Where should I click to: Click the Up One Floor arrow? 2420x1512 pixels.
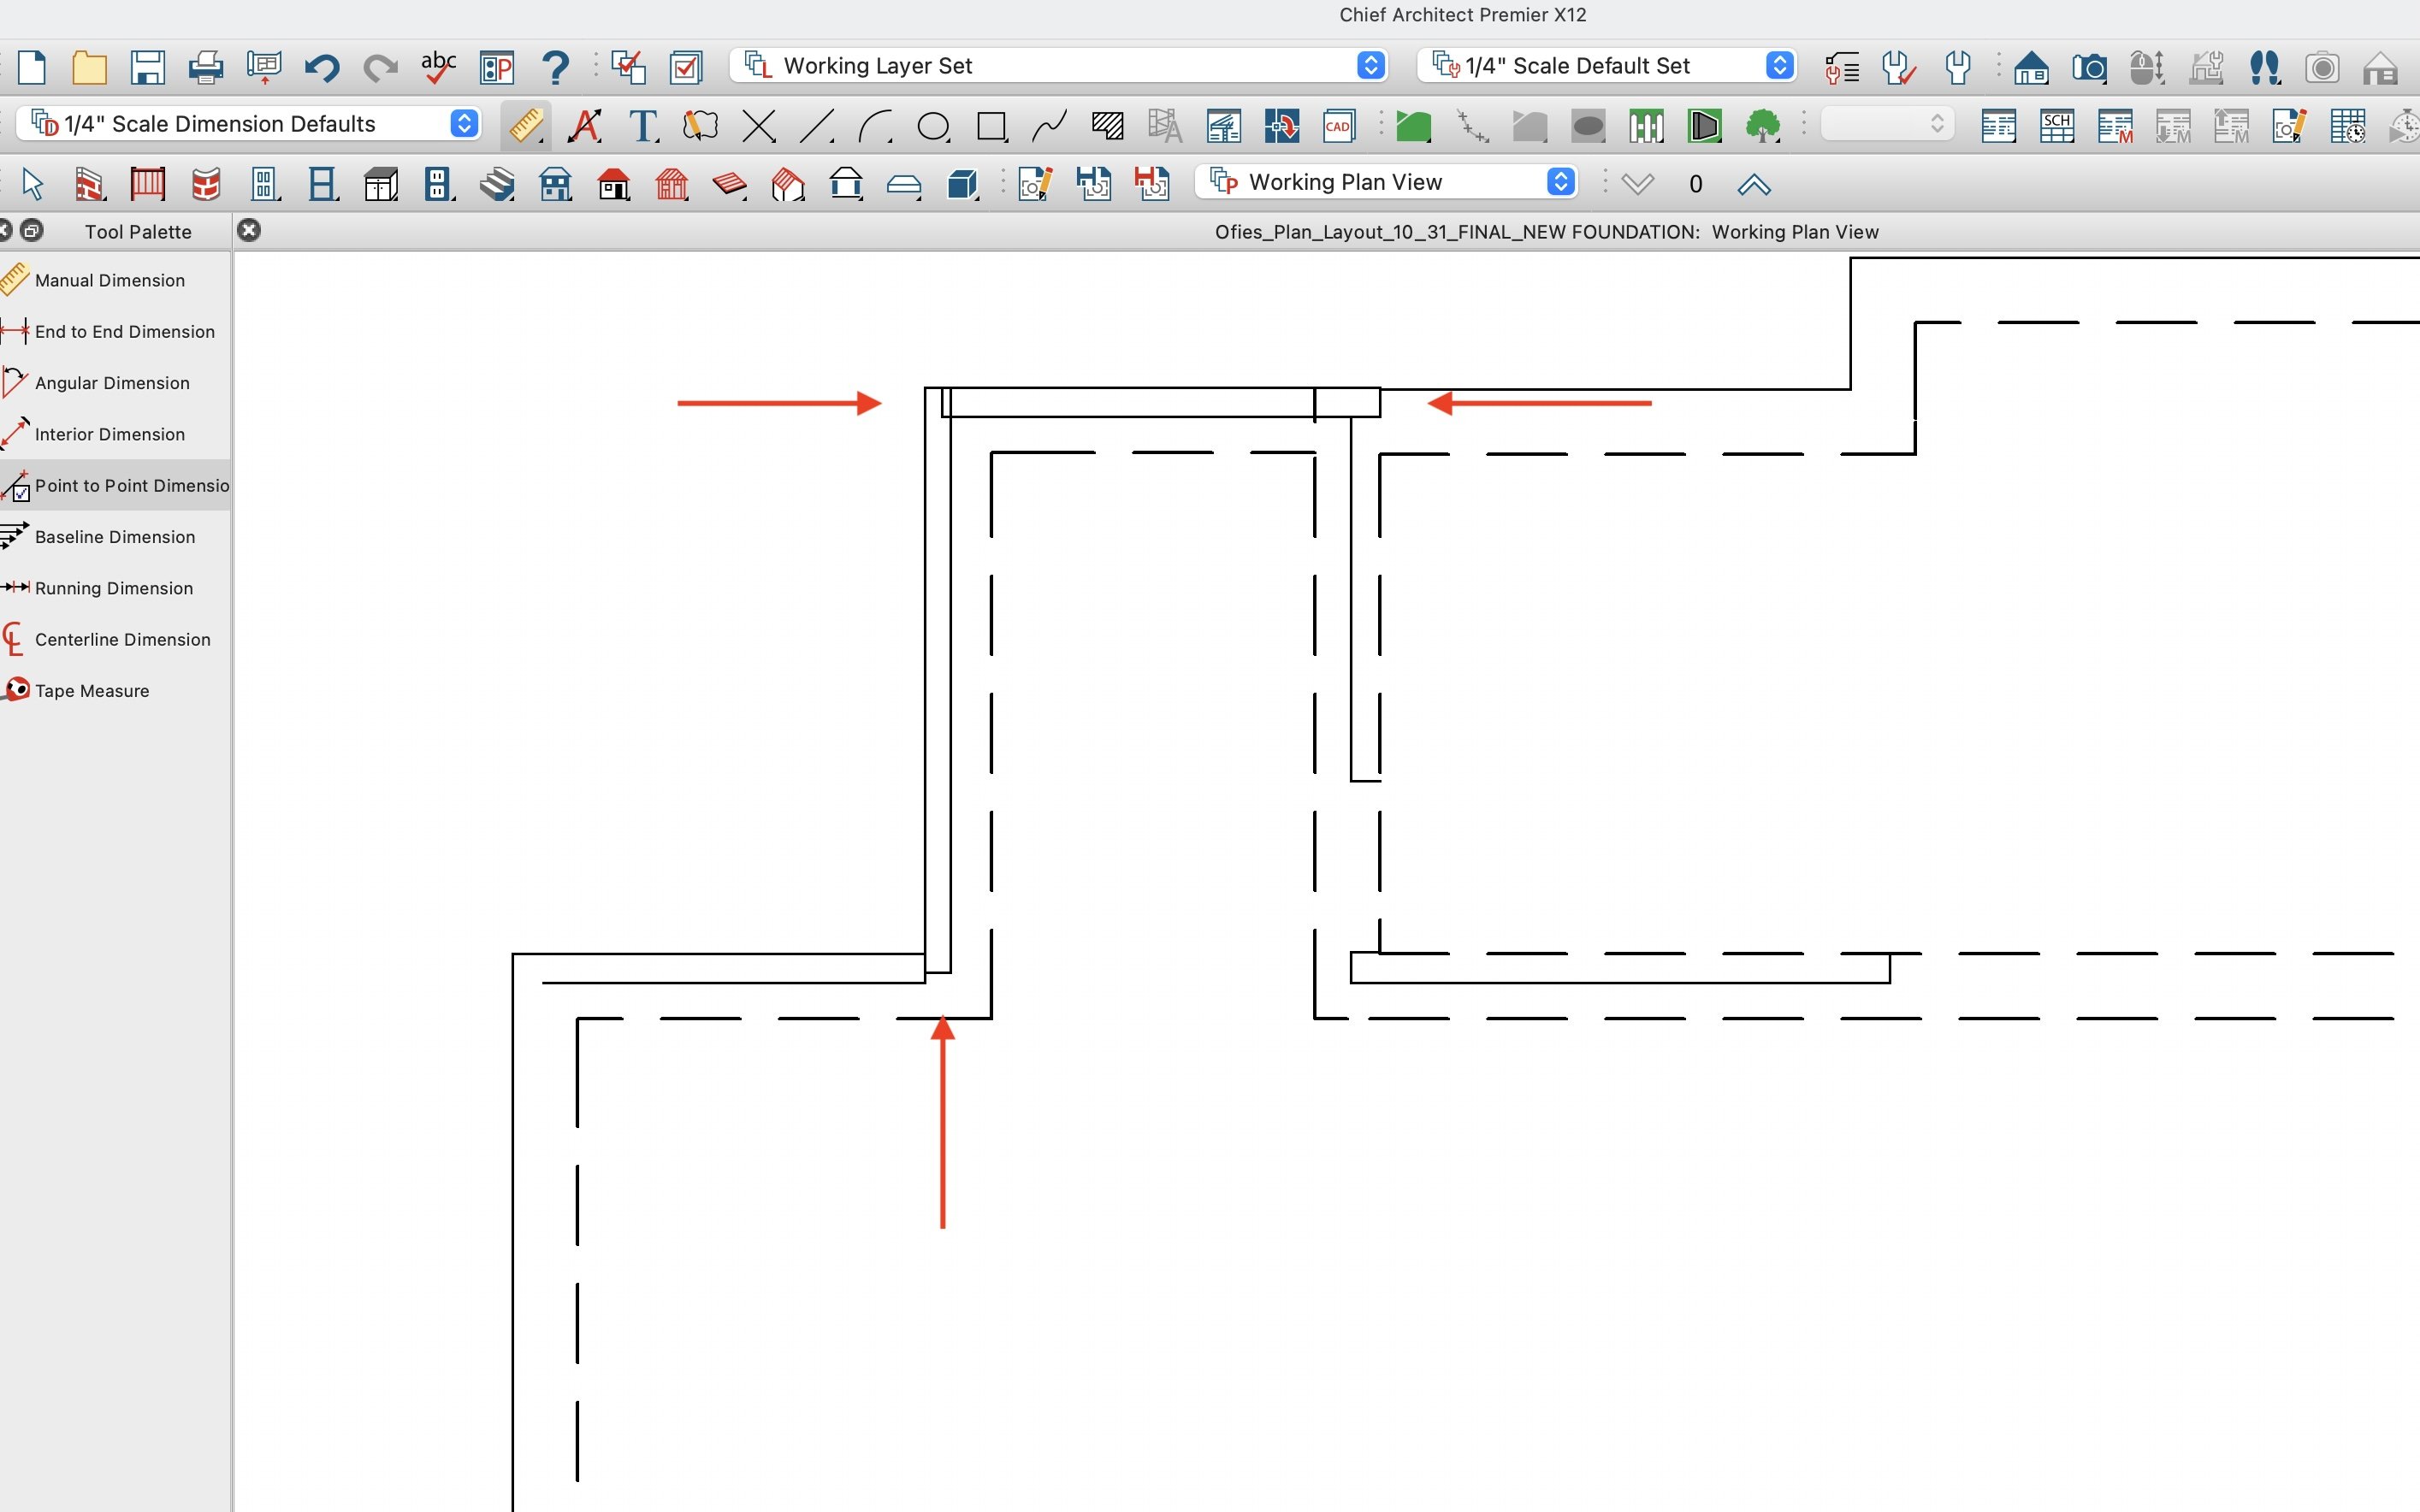coord(1754,185)
